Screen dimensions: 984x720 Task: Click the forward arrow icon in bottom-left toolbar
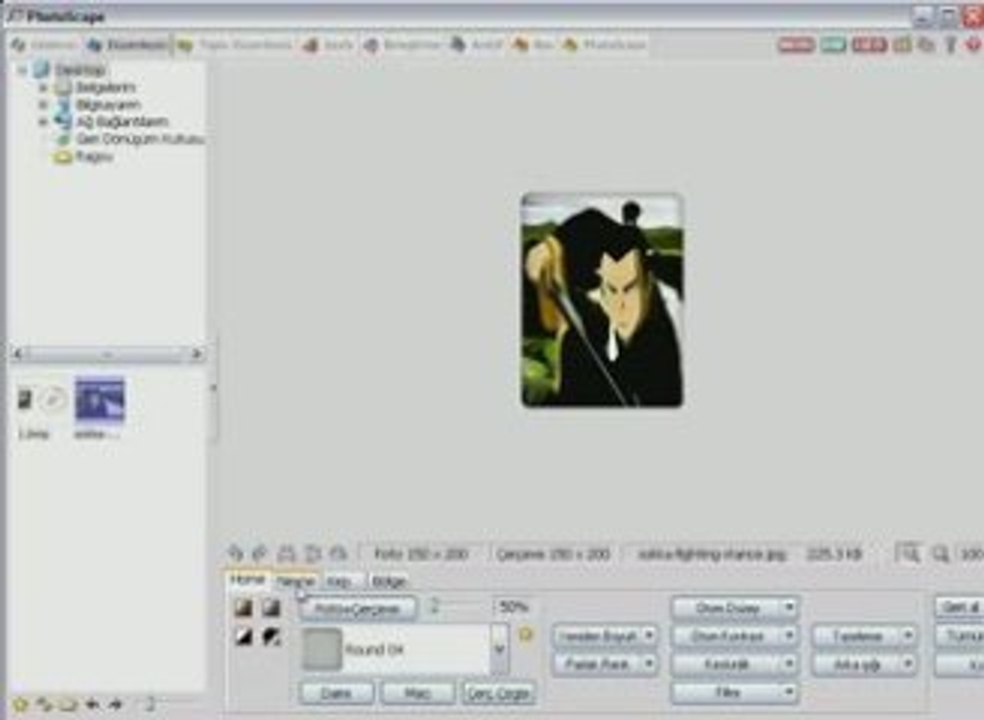tap(115, 704)
